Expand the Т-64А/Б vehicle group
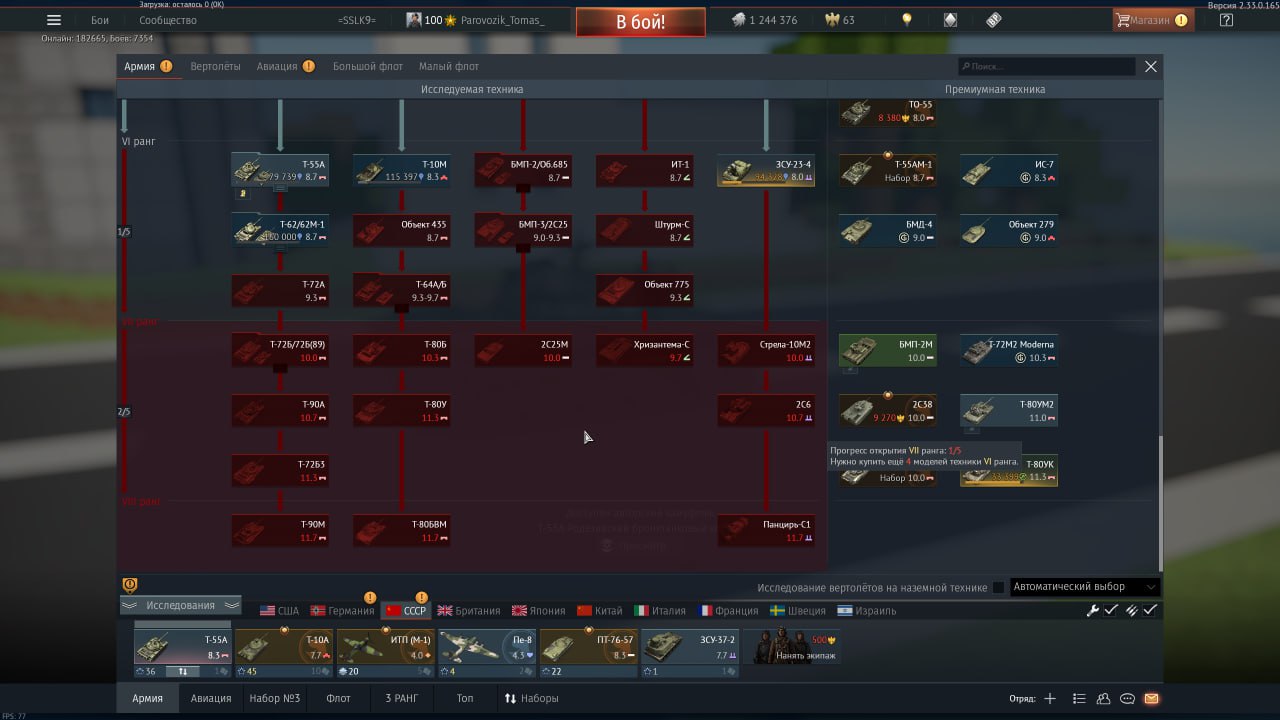This screenshot has width=1280, height=720. pos(402,309)
